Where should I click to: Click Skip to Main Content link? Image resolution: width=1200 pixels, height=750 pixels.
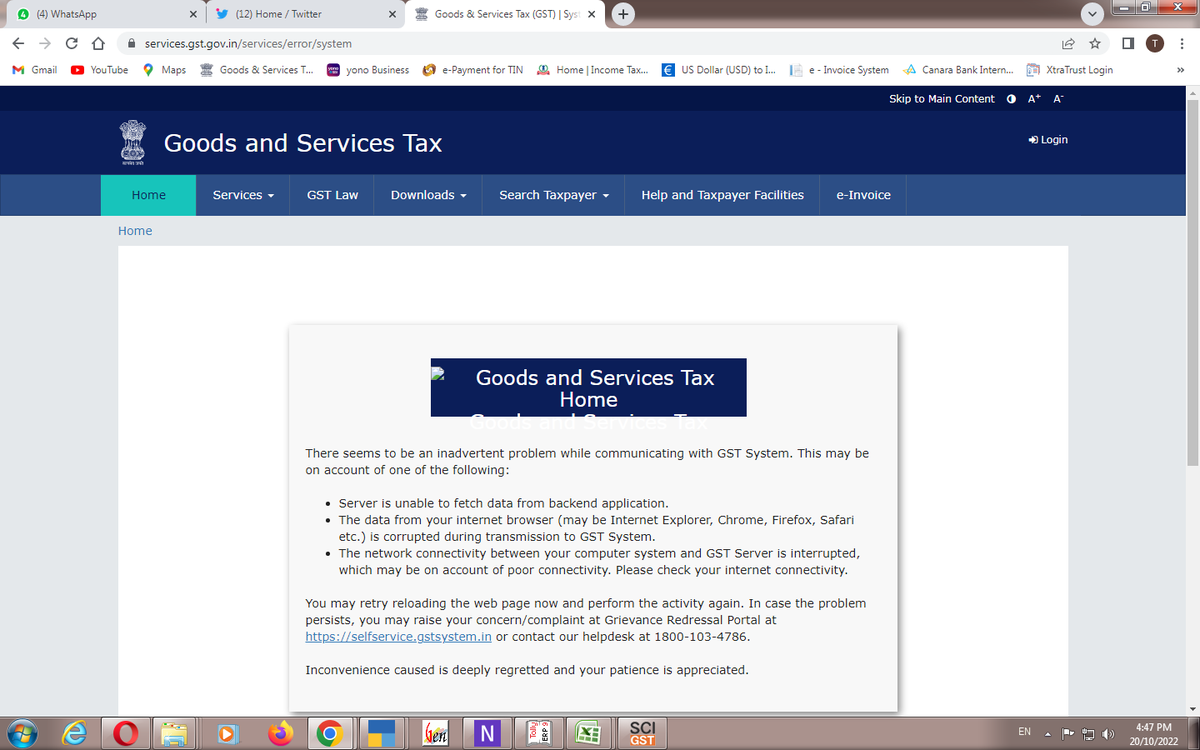(942, 99)
